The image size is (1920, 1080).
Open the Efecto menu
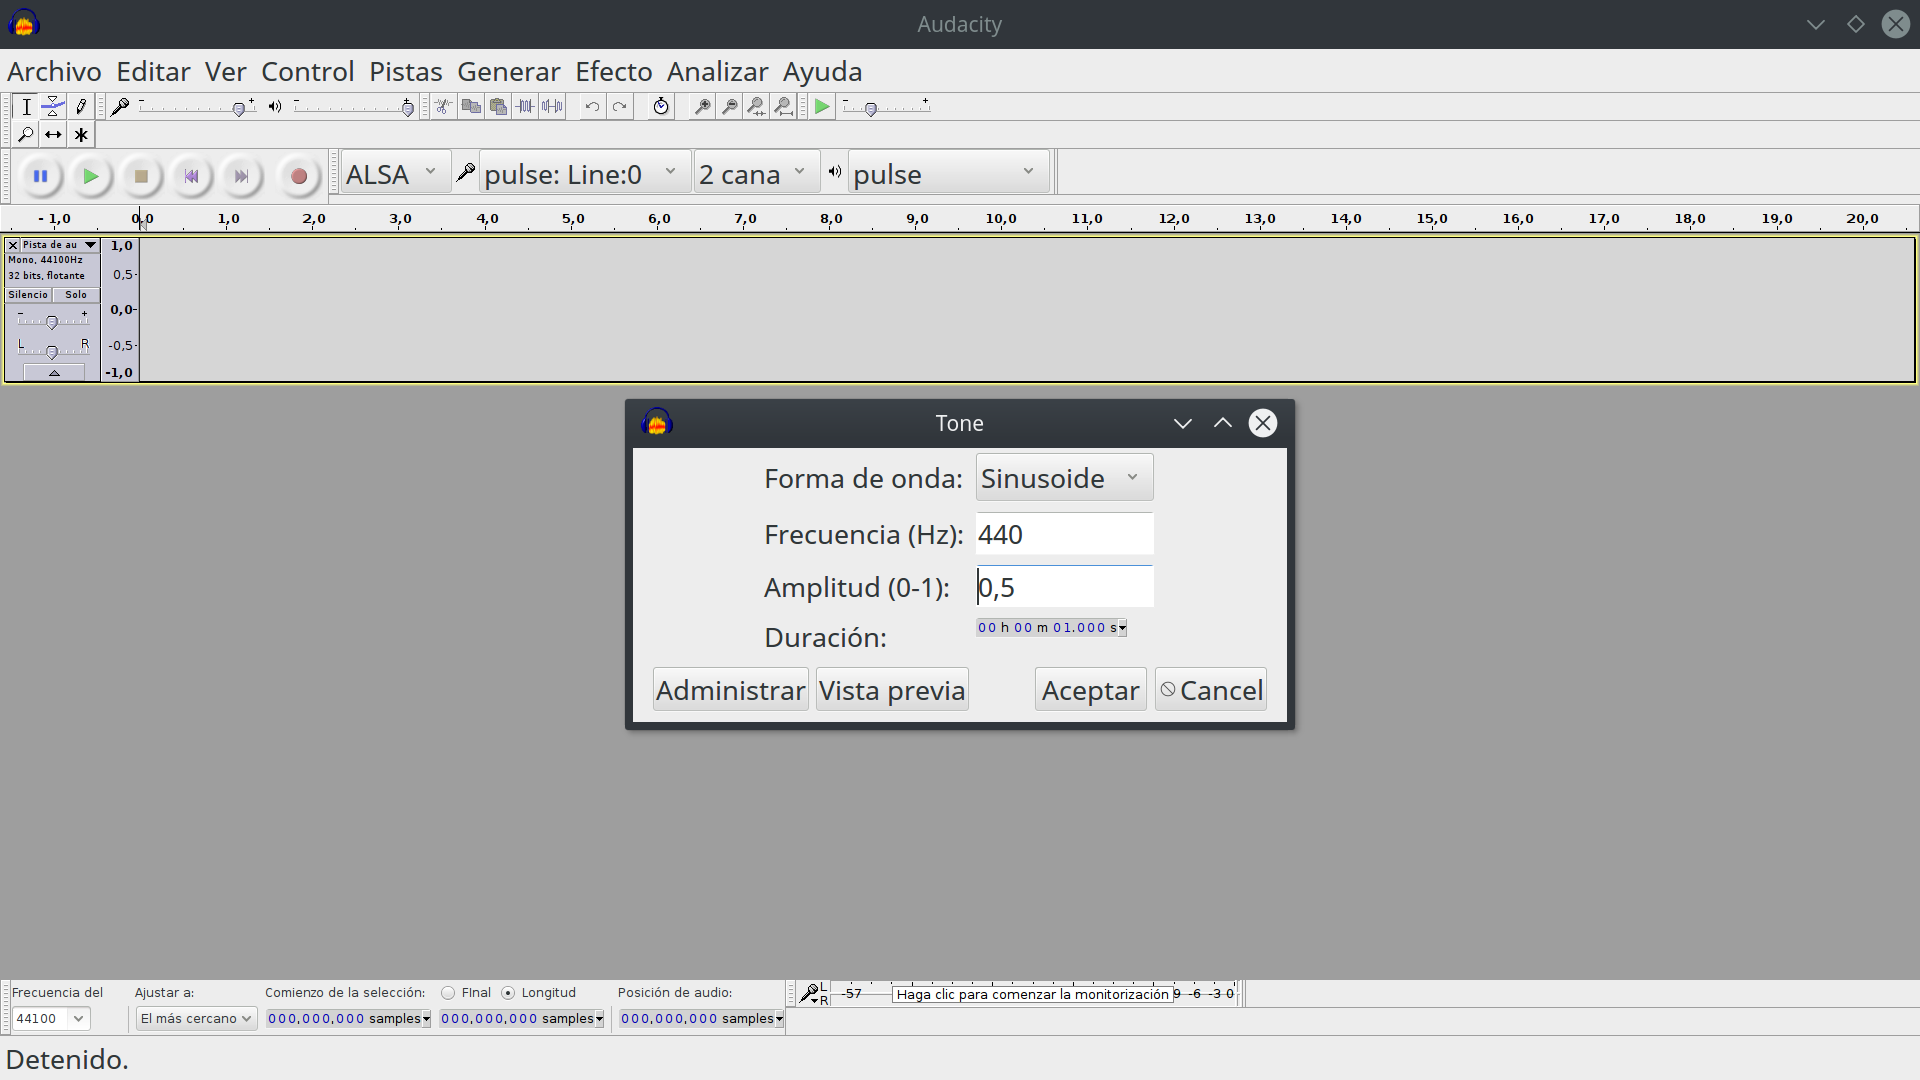[x=613, y=72]
